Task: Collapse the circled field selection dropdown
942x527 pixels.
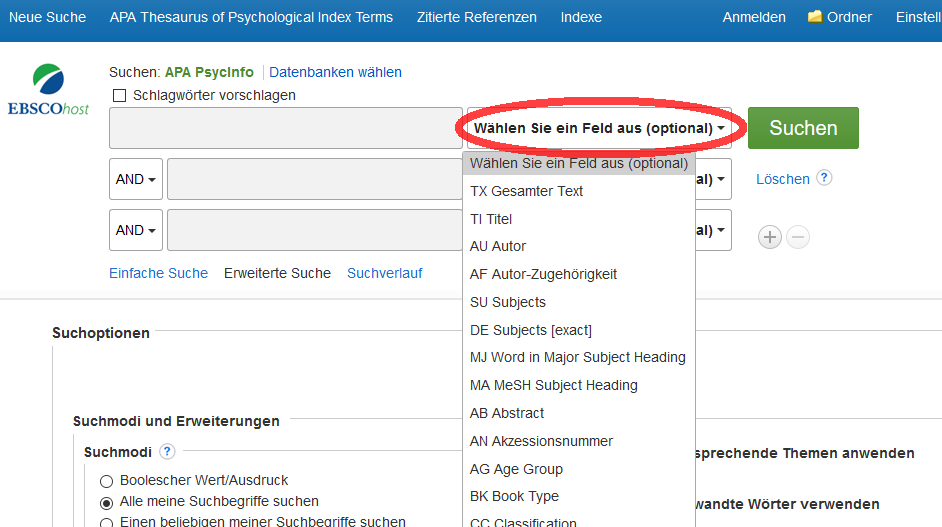Action: [x=599, y=128]
